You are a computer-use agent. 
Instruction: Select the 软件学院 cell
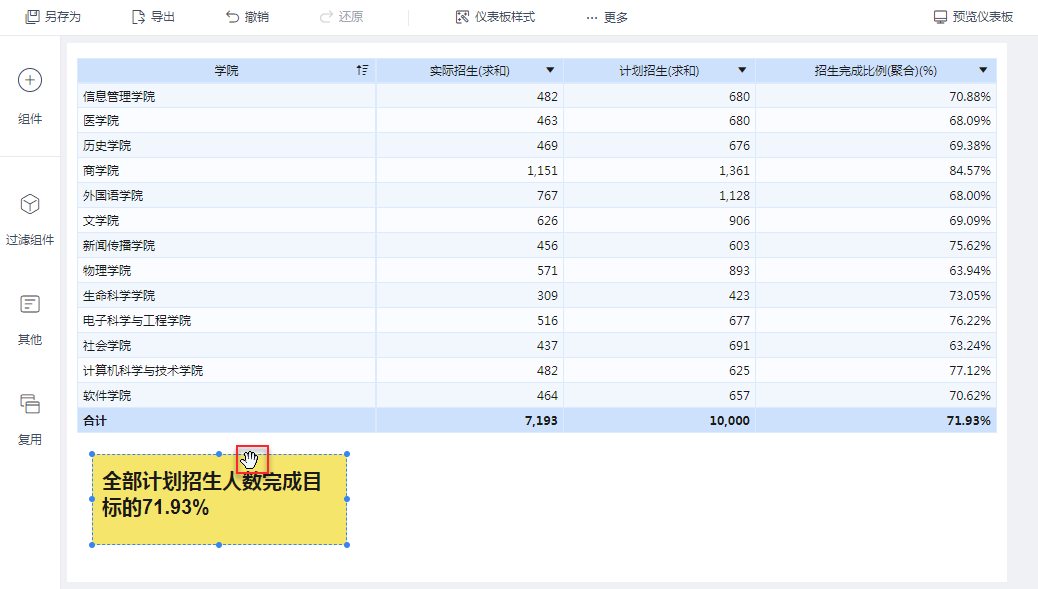coord(226,396)
